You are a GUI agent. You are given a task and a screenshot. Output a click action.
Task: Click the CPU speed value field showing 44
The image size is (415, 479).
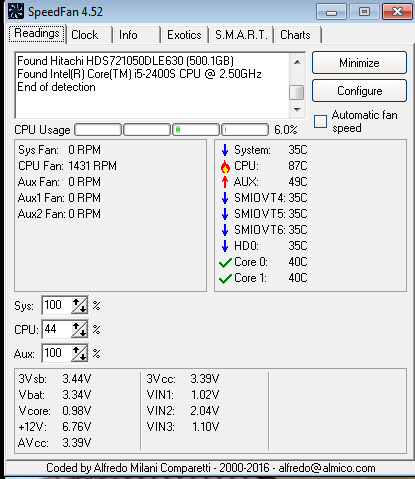click(x=57, y=329)
